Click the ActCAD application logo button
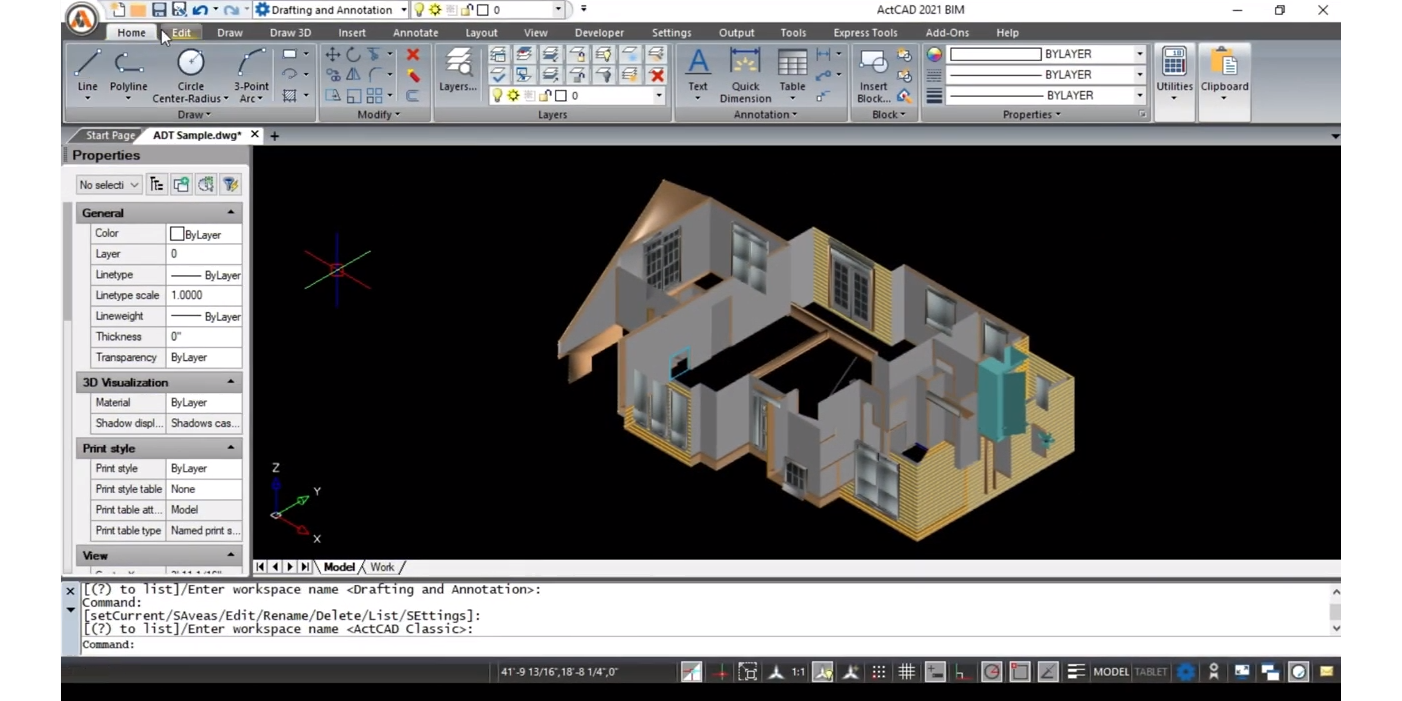Screen dimensions: 1402x701 click(81, 17)
